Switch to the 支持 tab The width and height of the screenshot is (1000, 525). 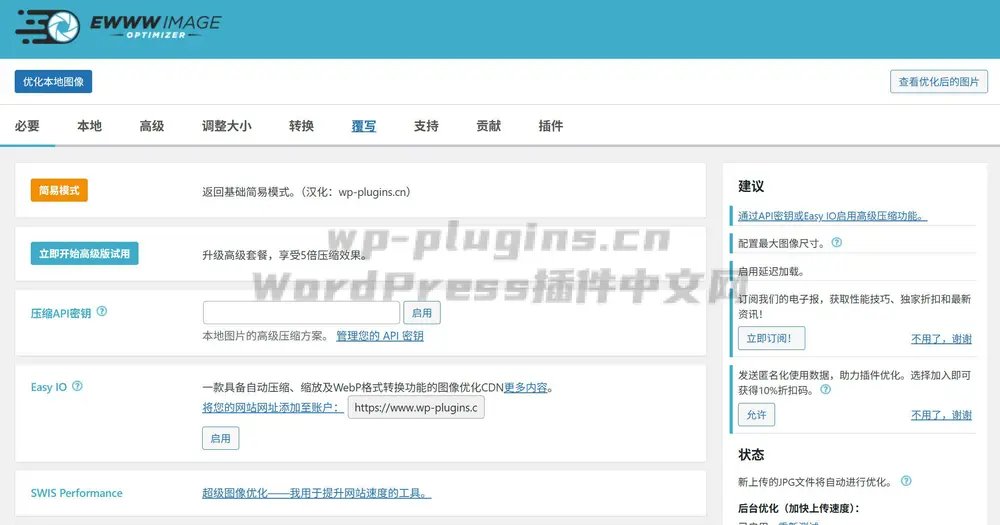point(426,126)
